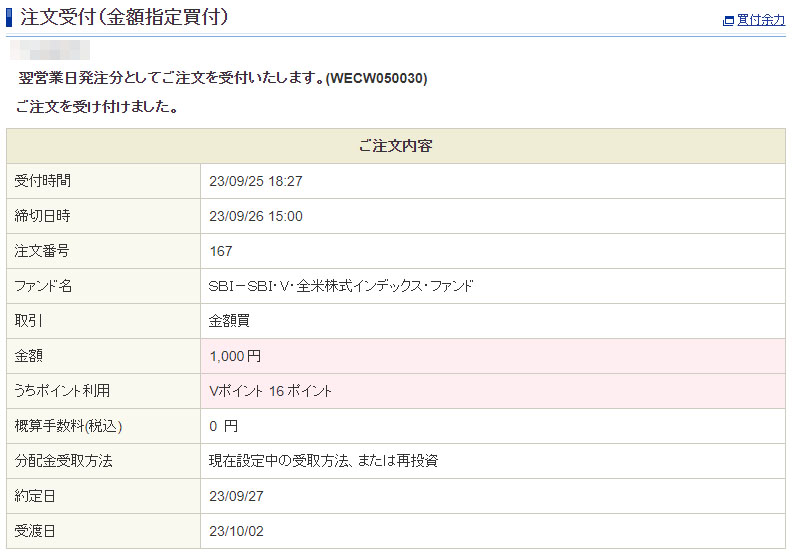Select the 受付時間 value 23/09/25 18:27

pos(256,181)
